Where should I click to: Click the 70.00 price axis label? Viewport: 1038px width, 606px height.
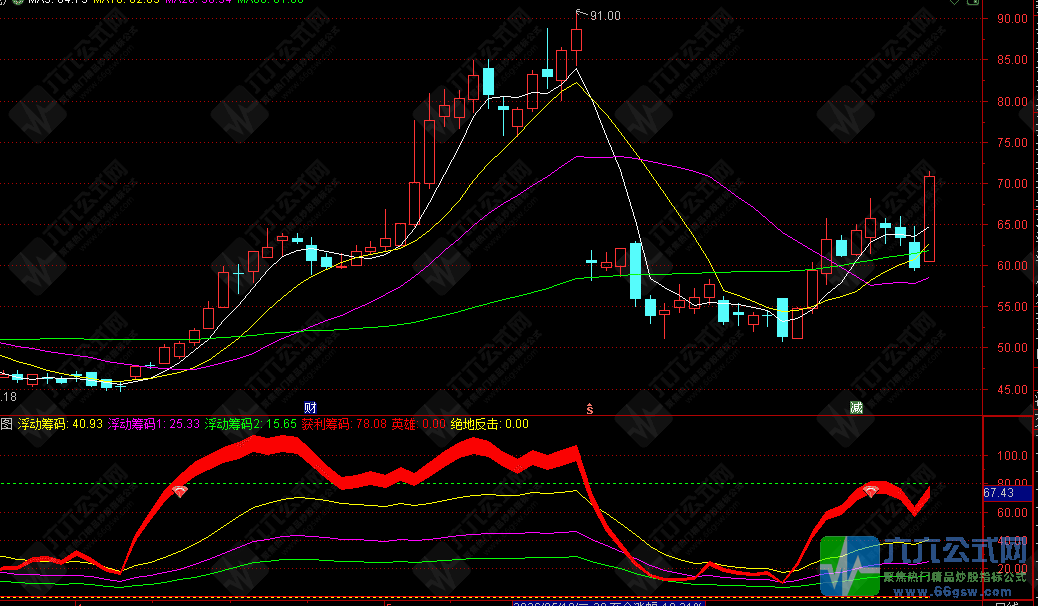(1012, 183)
